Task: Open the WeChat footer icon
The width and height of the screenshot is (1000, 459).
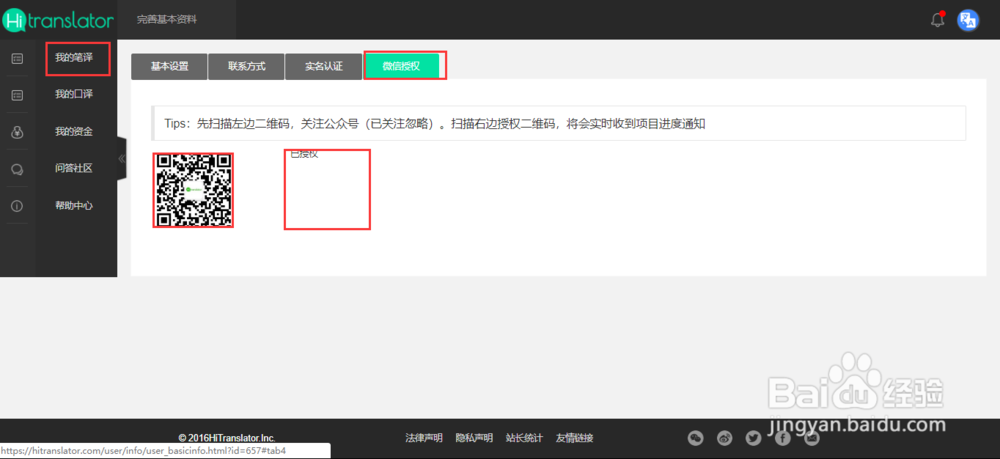Action: pyautogui.click(x=696, y=438)
